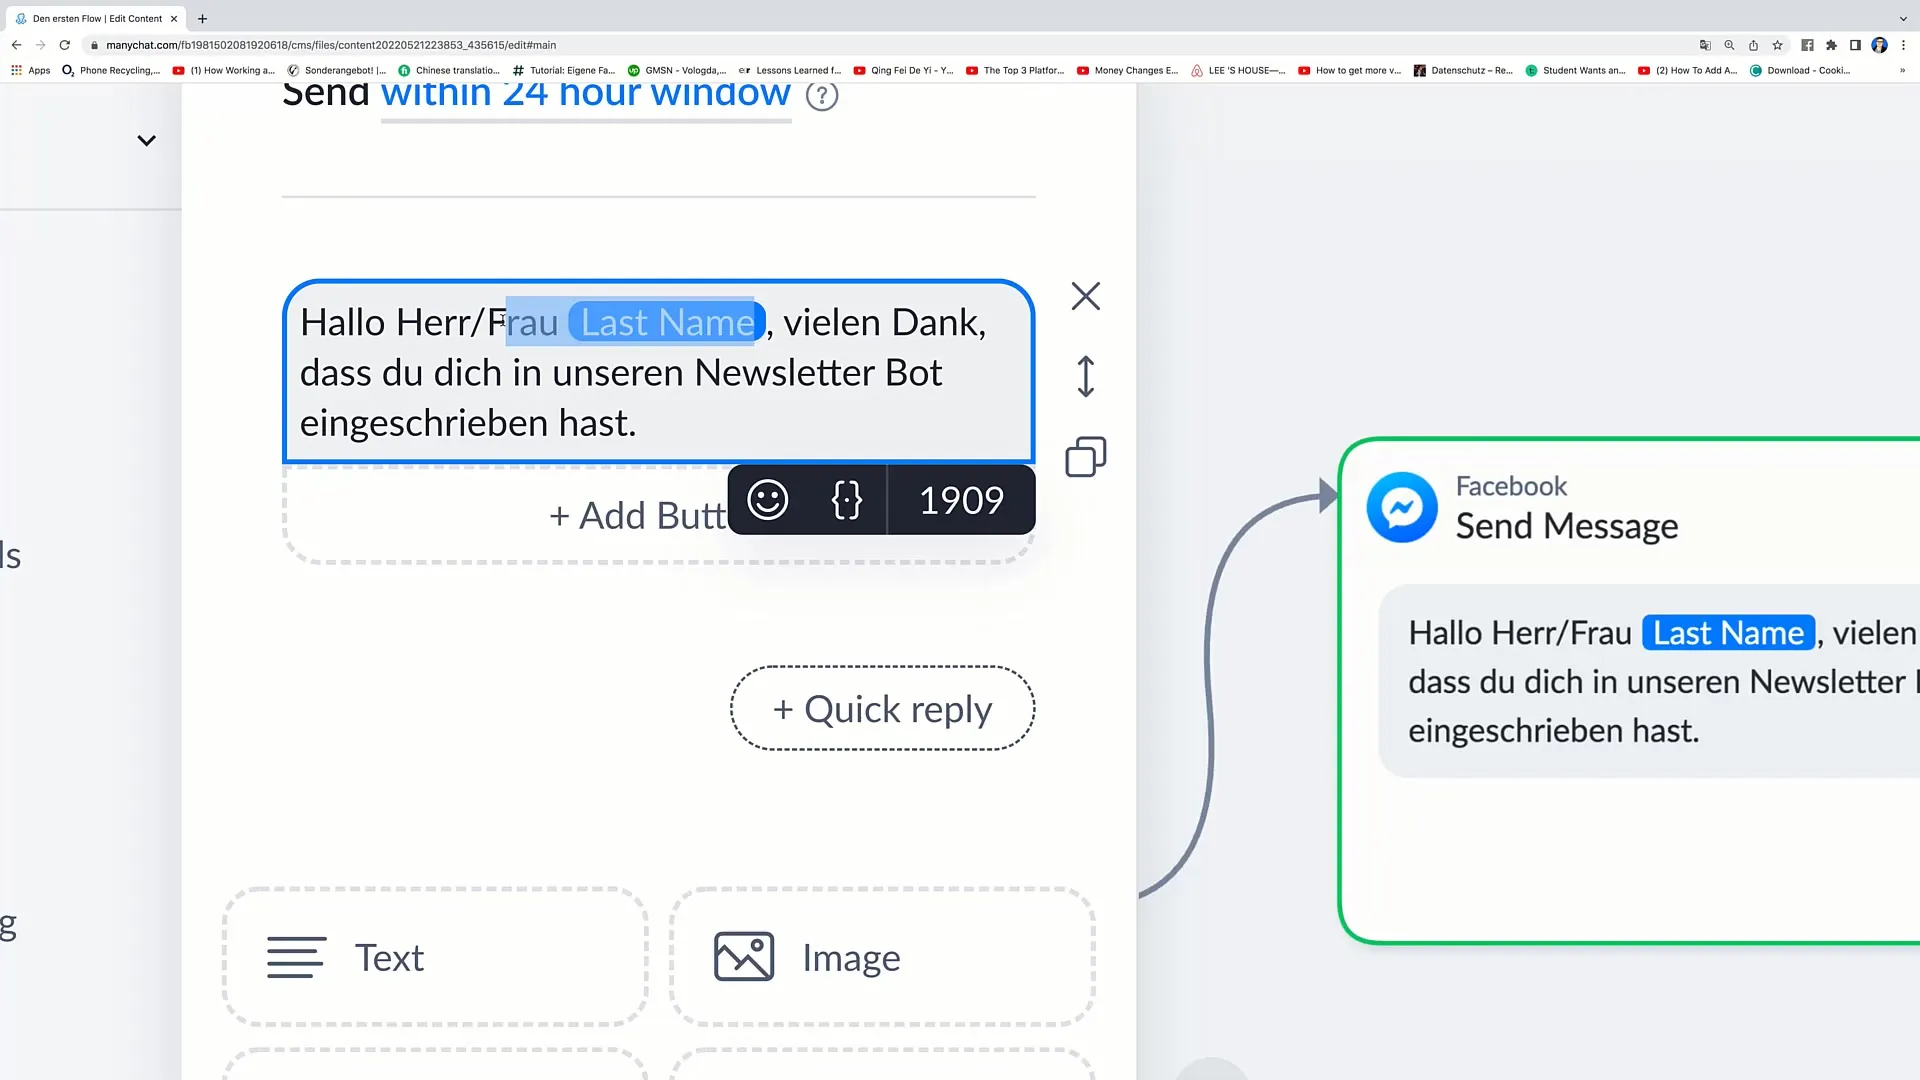Open the custom fields/variables menu
Viewport: 1920px width, 1080px height.
pos(845,498)
